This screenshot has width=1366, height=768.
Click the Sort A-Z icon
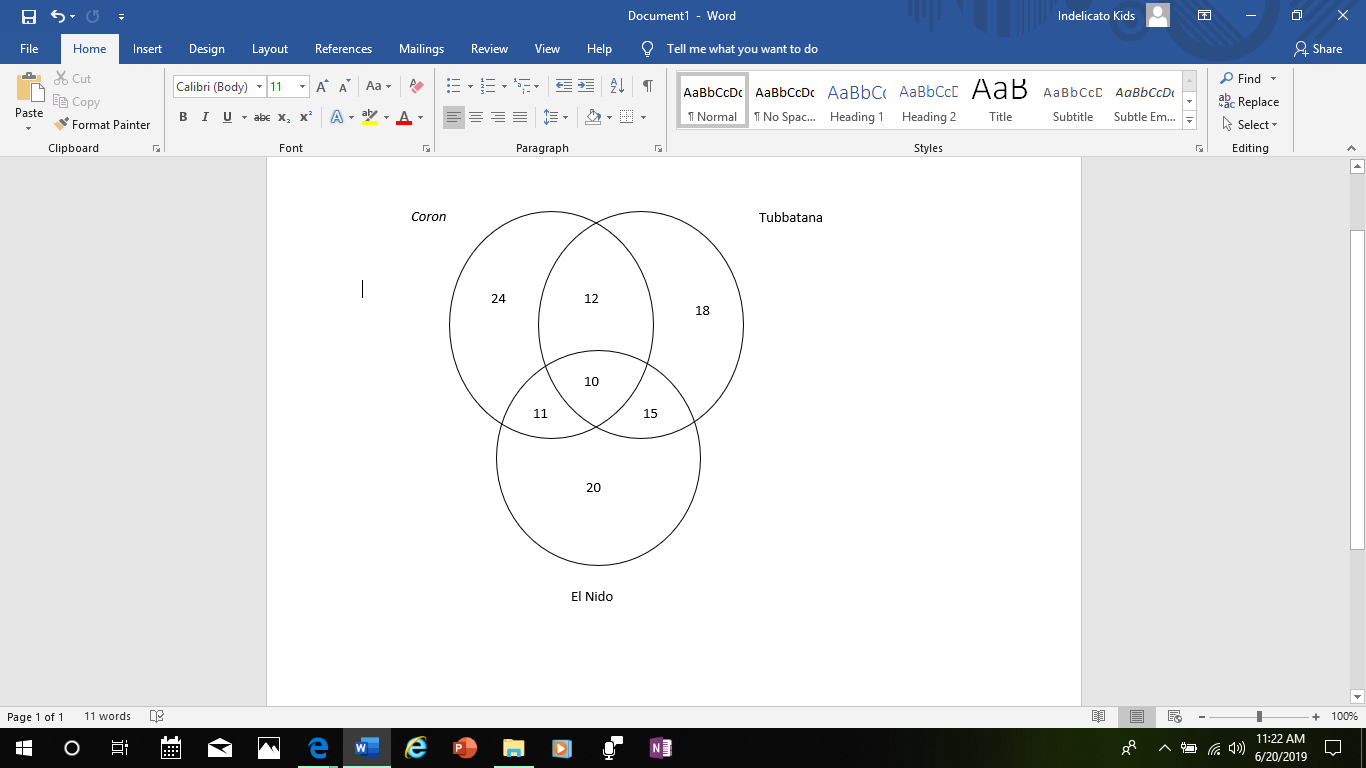(x=617, y=87)
